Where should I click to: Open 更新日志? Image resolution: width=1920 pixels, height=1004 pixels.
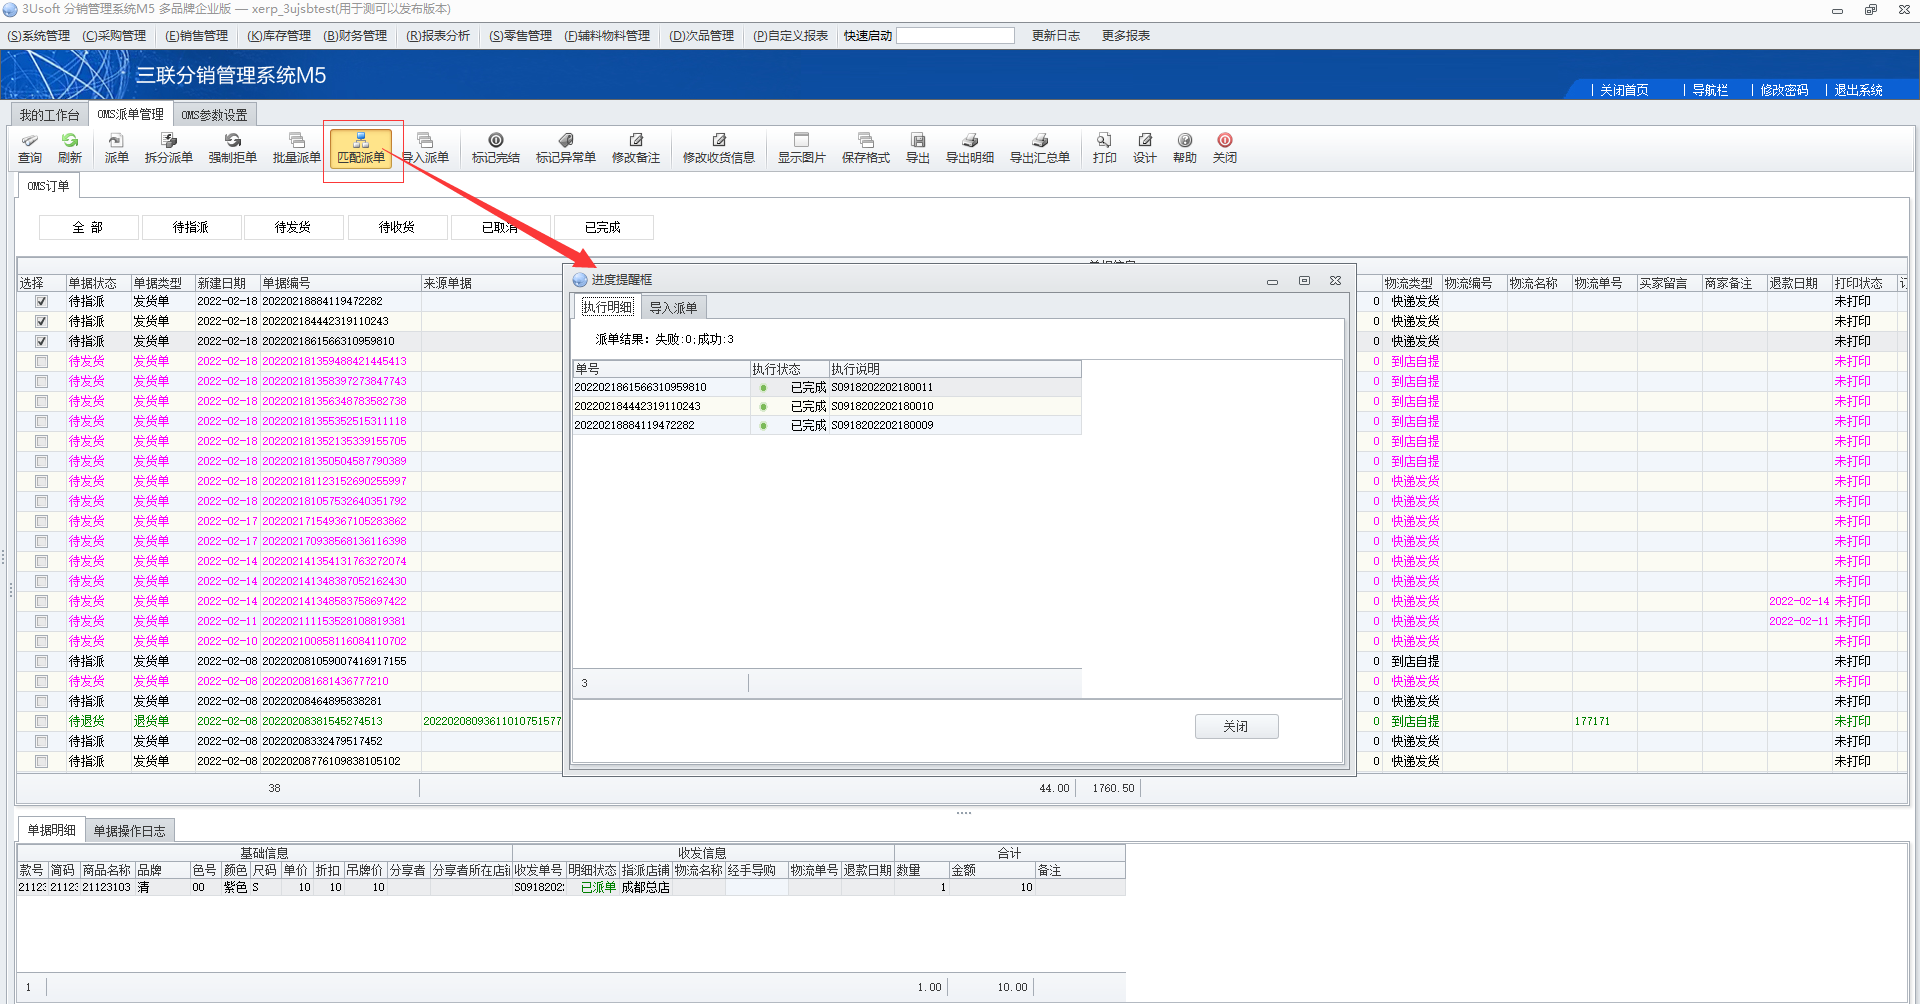pyautogui.click(x=1056, y=36)
